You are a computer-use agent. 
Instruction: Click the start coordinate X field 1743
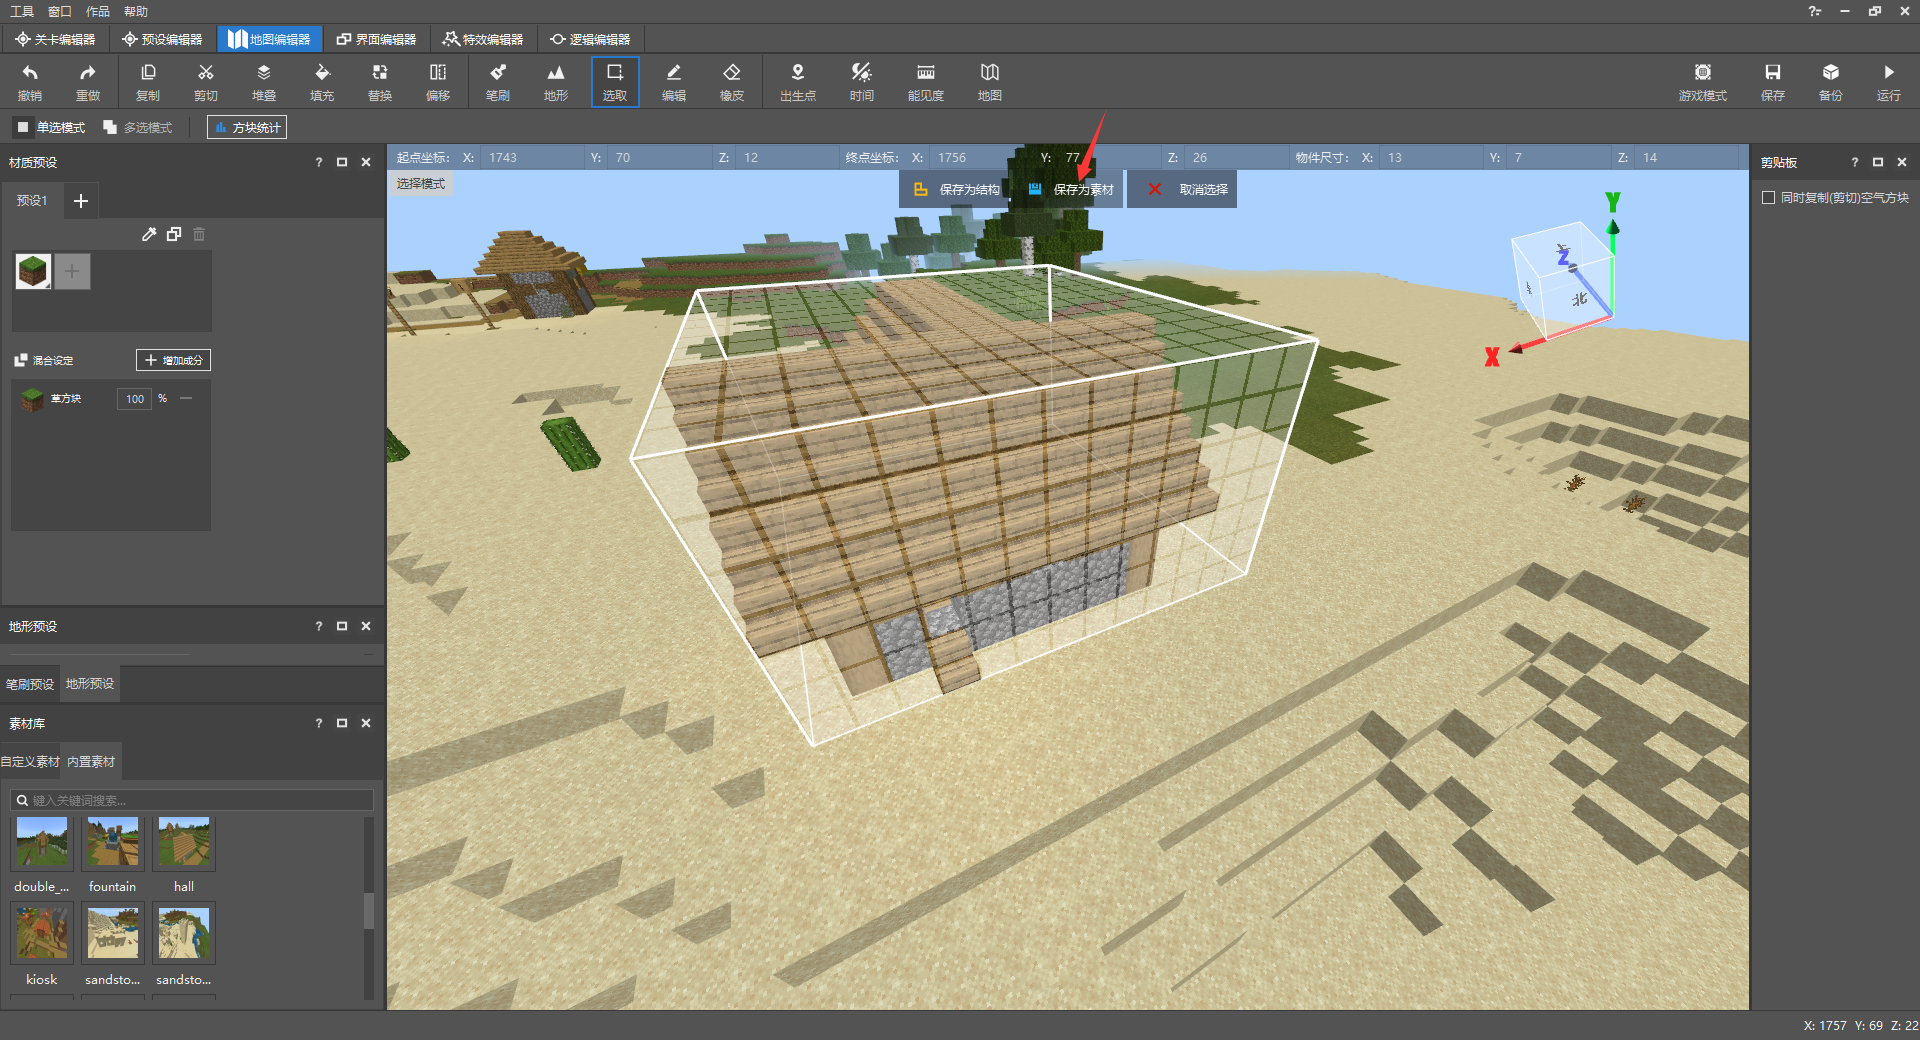coord(531,158)
